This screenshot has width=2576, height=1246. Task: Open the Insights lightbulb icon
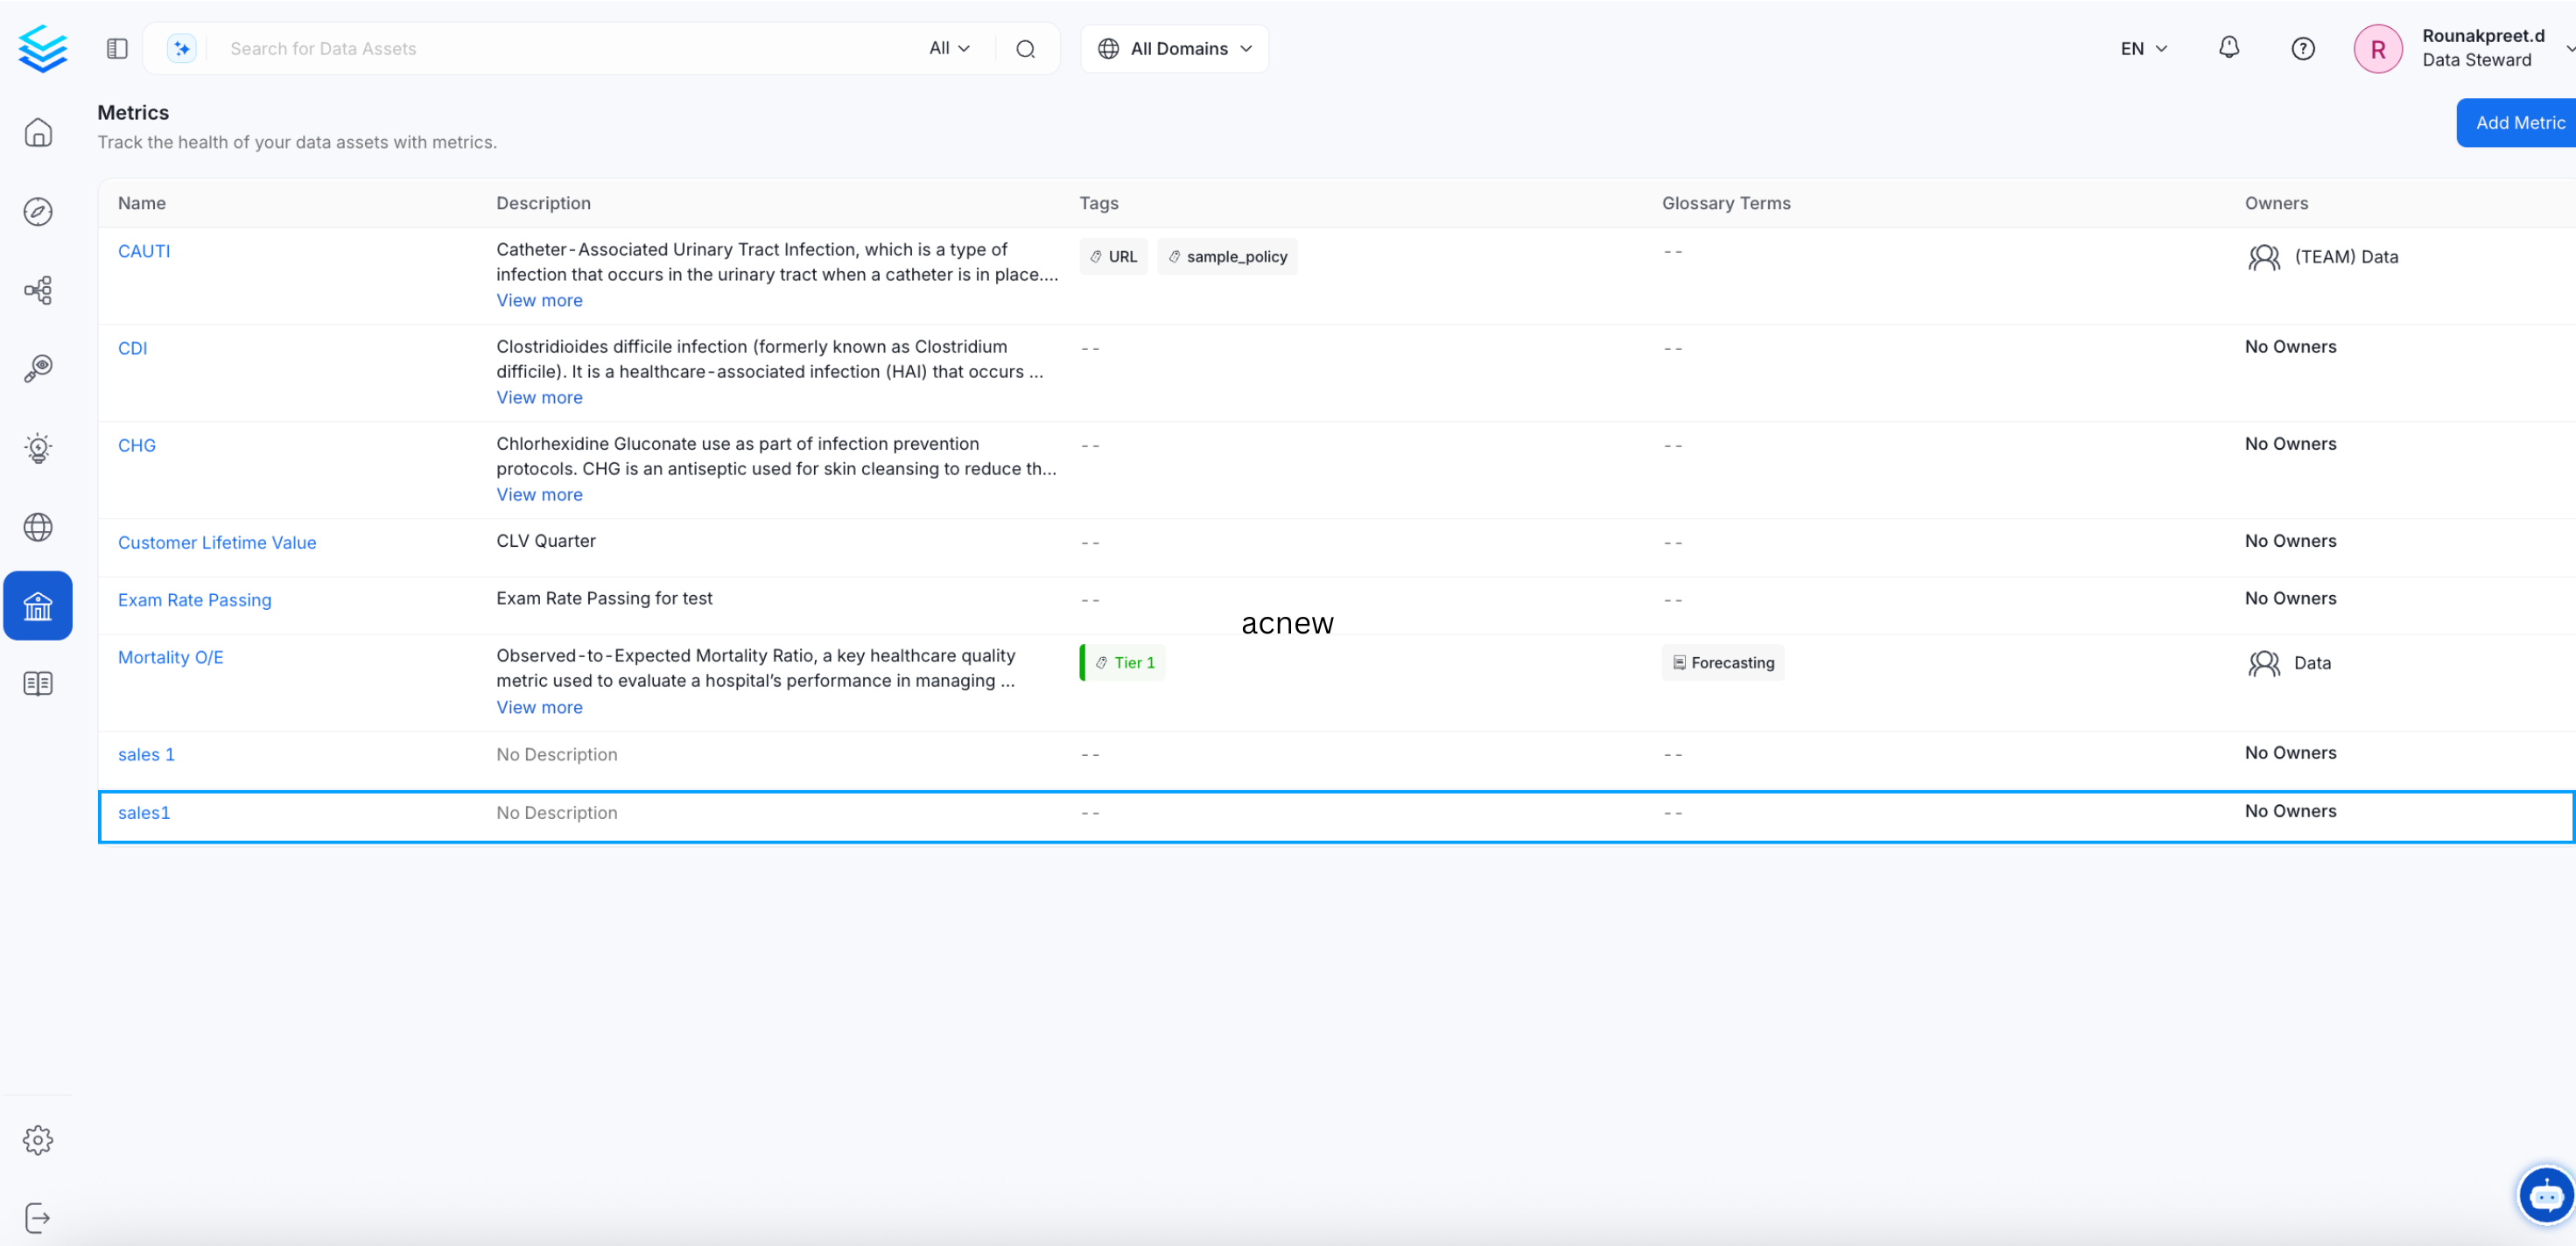coord(38,447)
